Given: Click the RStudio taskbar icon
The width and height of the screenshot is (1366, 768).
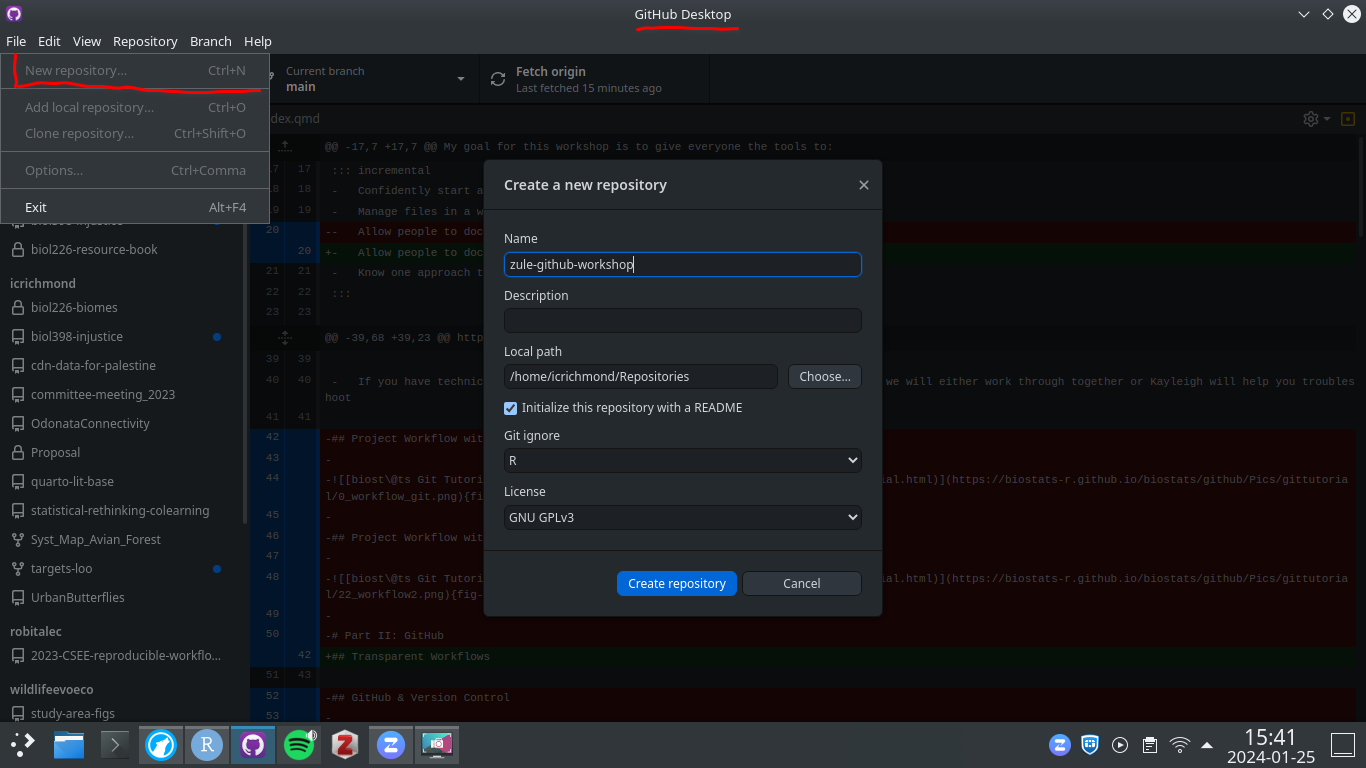Looking at the screenshot, I should pyautogui.click(x=206, y=744).
